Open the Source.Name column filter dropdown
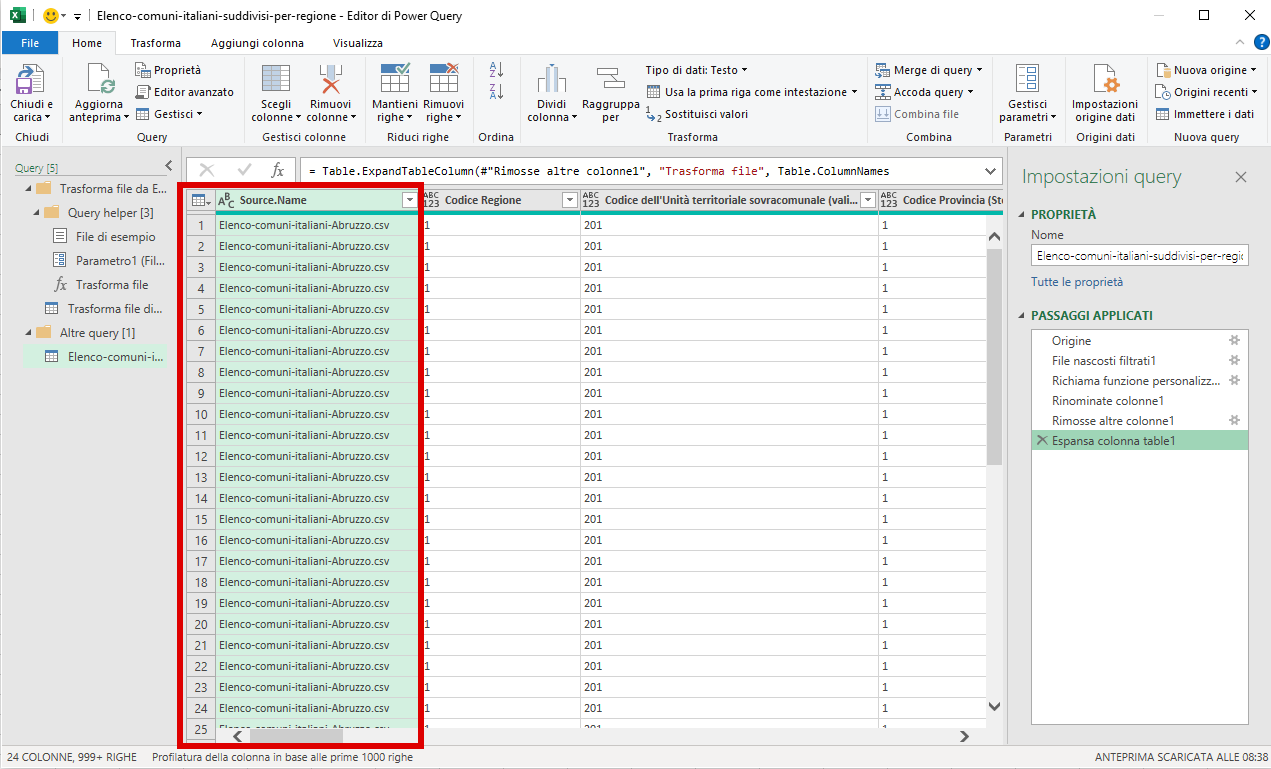 [x=409, y=200]
